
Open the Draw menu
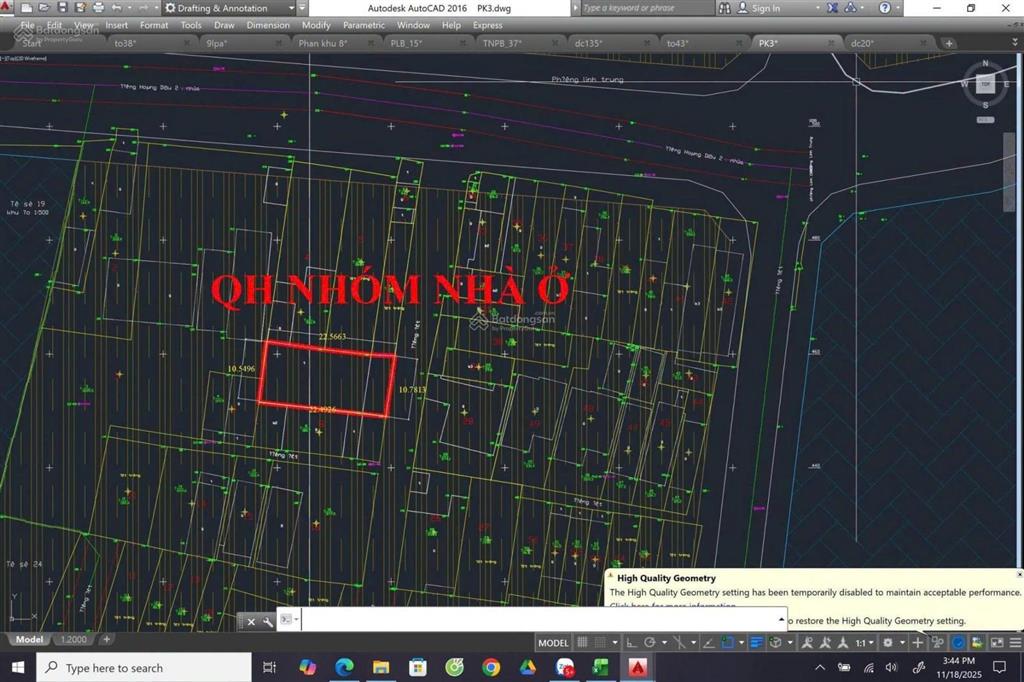tap(224, 25)
